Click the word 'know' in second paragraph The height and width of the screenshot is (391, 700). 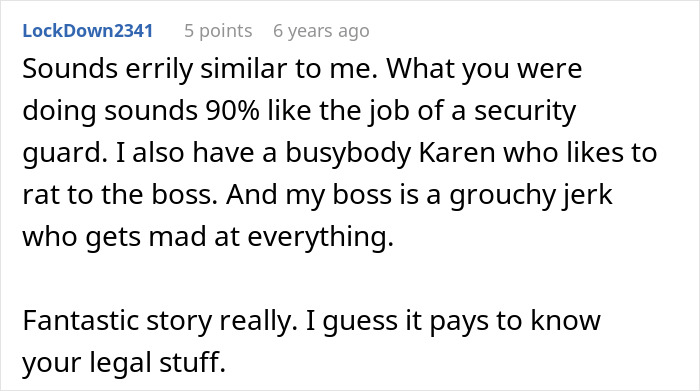(566, 320)
